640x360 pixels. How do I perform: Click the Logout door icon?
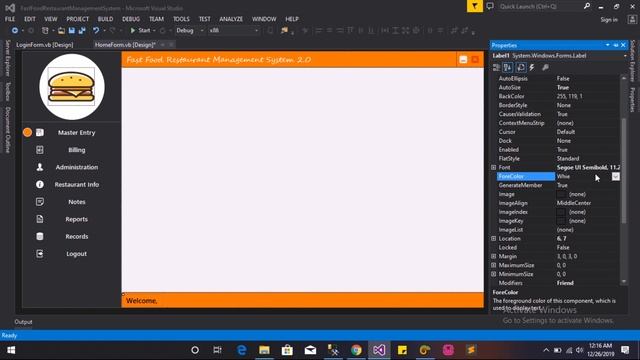(x=40, y=254)
